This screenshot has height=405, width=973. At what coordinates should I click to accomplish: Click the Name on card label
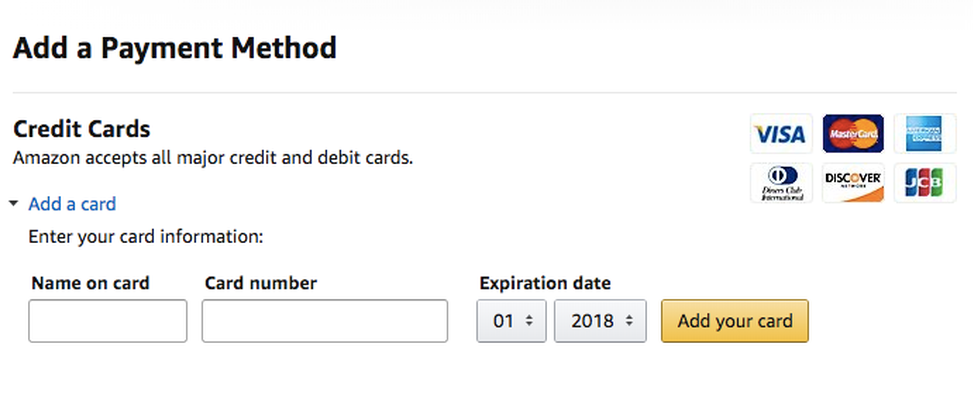tap(91, 283)
